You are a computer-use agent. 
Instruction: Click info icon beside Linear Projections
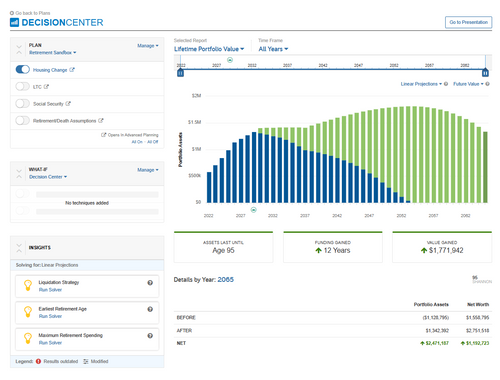[446, 84]
